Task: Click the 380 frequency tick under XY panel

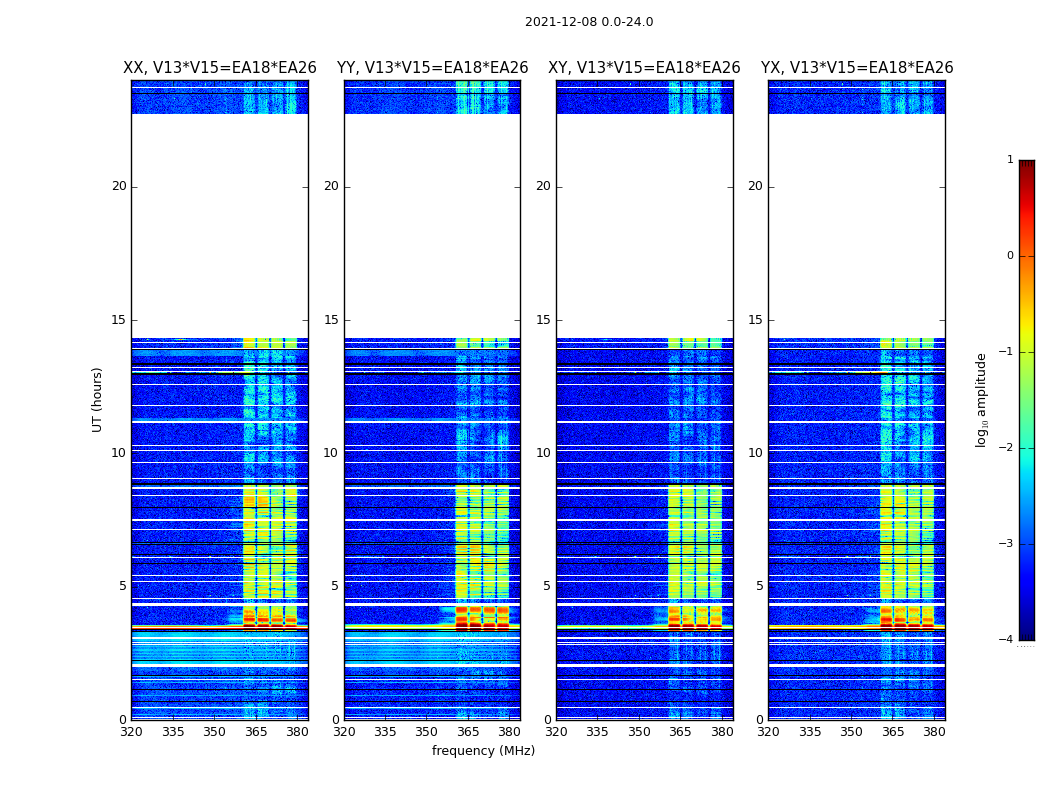Action: [722, 732]
